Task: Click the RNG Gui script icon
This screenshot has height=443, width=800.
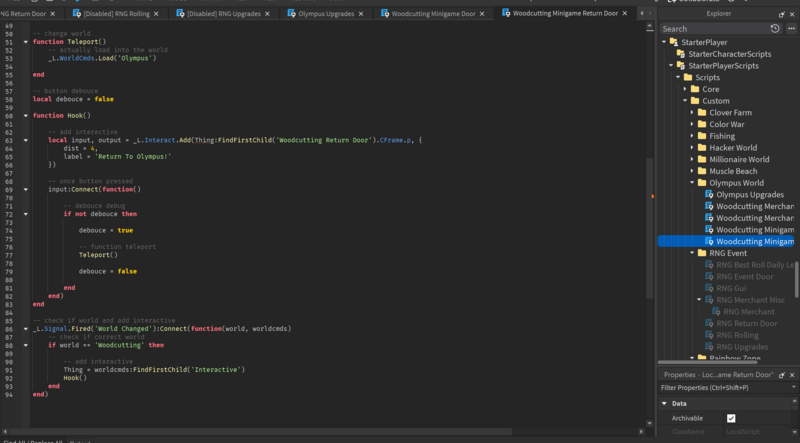Action: (x=708, y=288)
